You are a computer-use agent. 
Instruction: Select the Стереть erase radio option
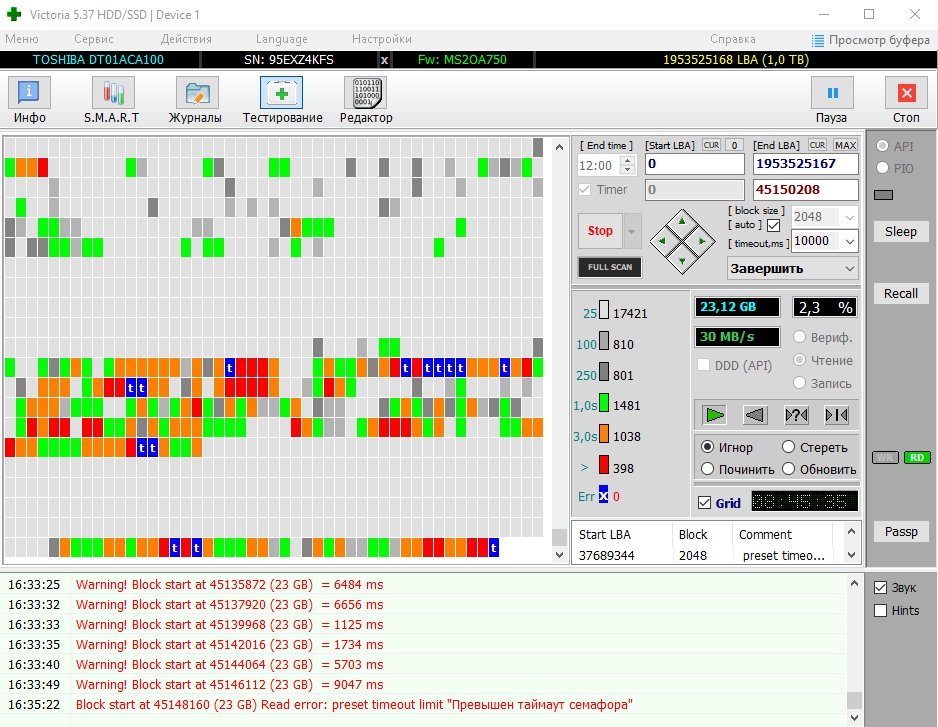788,447
